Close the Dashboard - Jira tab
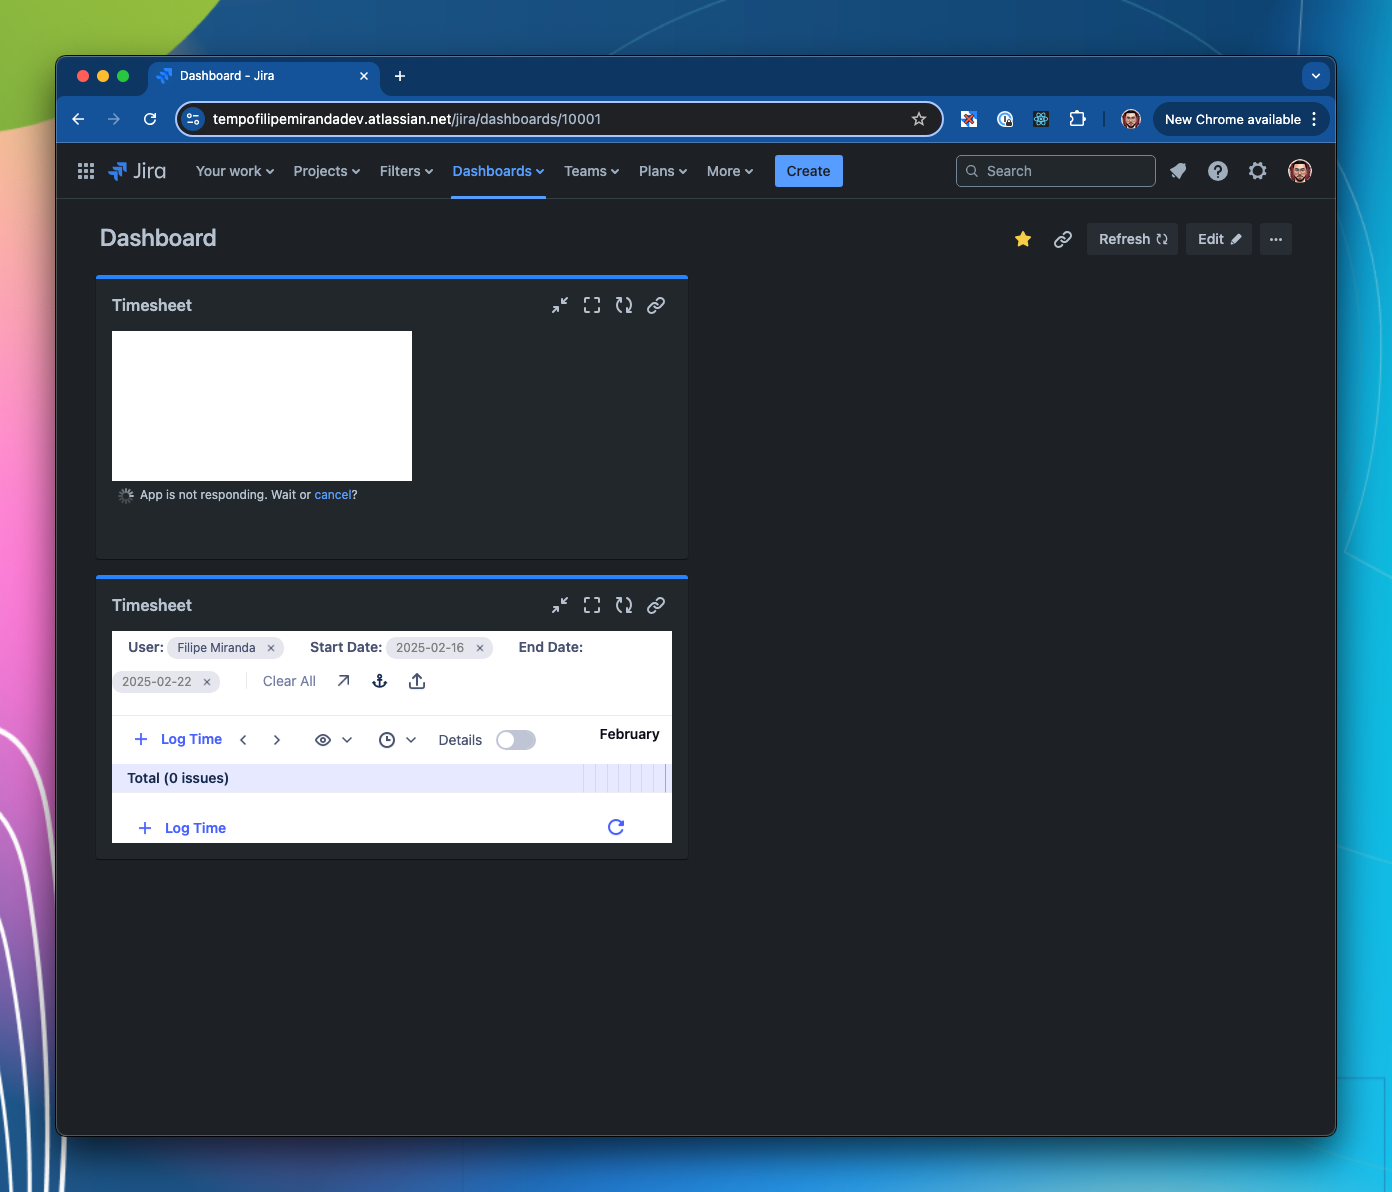Image resolution: width=1392 pixels, height=1192 pixels. [x=364, y=76]
